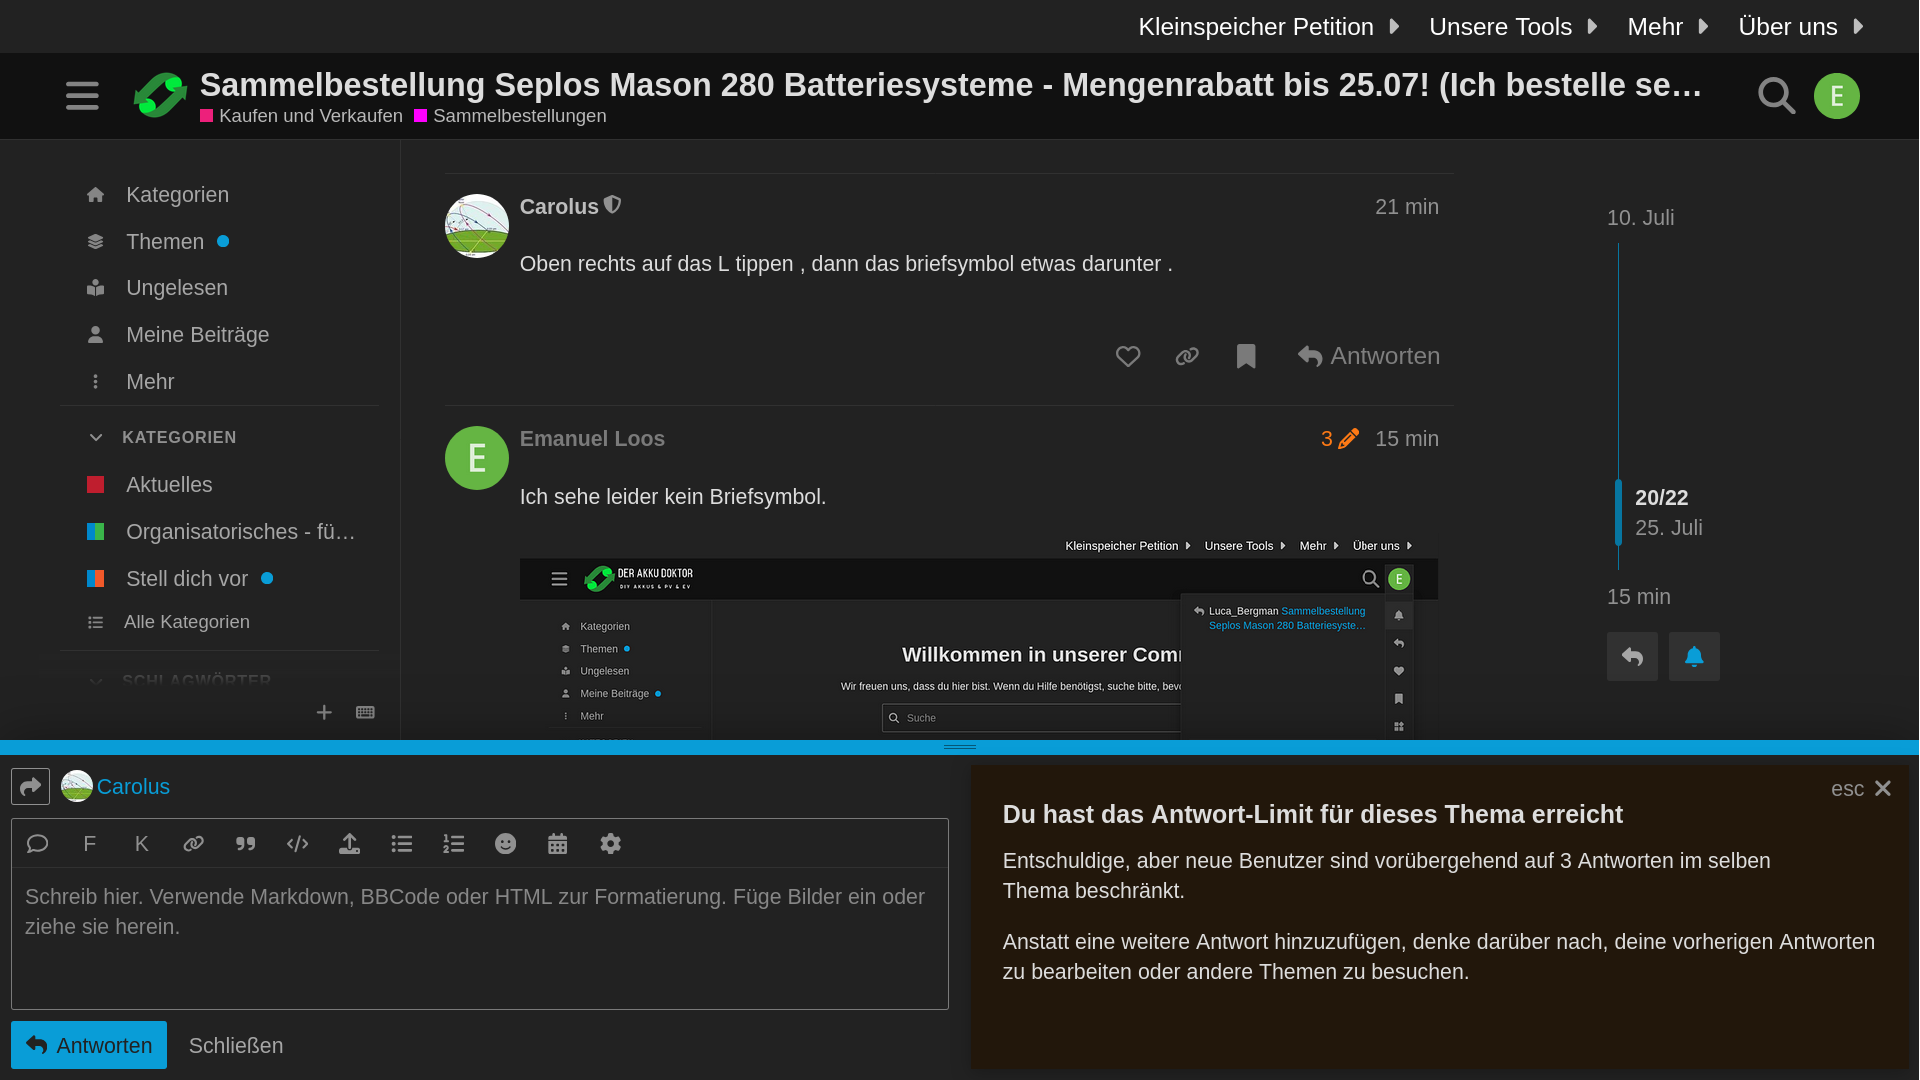The image size is (1920, 1080).
Task: Open emoji picker in composer
Action: 505,844
